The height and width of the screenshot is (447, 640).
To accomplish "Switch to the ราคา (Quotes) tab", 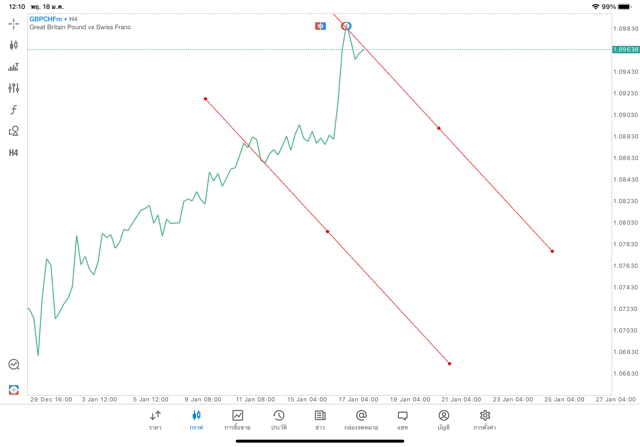I will [x=155, y=419].
